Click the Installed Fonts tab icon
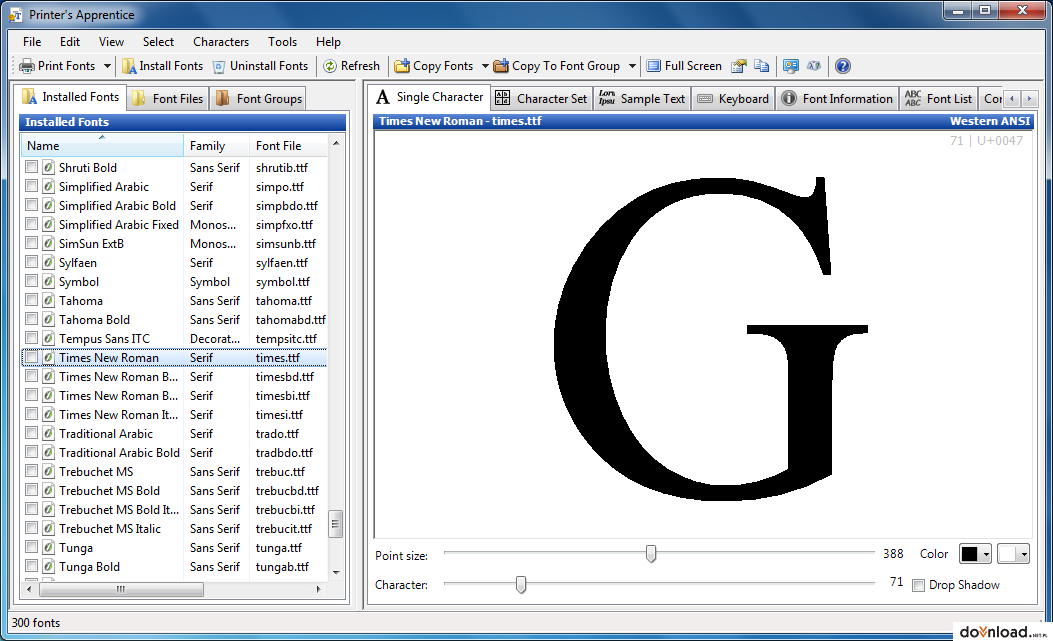This screenshot has height=641, width=1053. (30, 97)
